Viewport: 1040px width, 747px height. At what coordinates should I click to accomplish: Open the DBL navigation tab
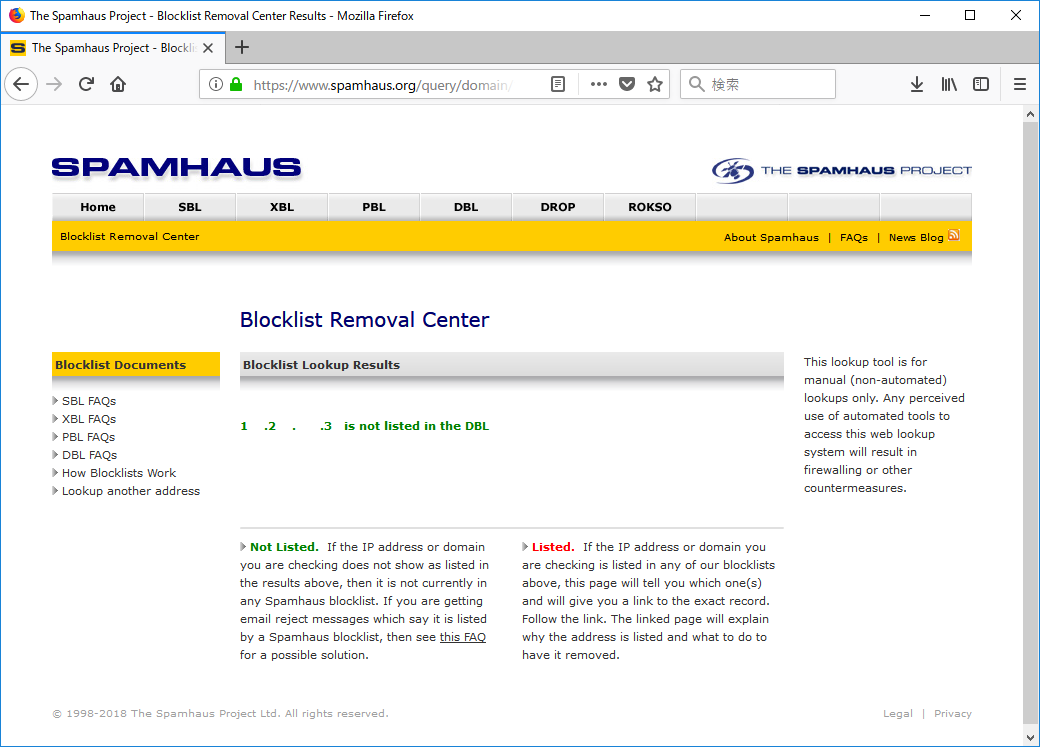pyautogui.click(x=466, y=207)
